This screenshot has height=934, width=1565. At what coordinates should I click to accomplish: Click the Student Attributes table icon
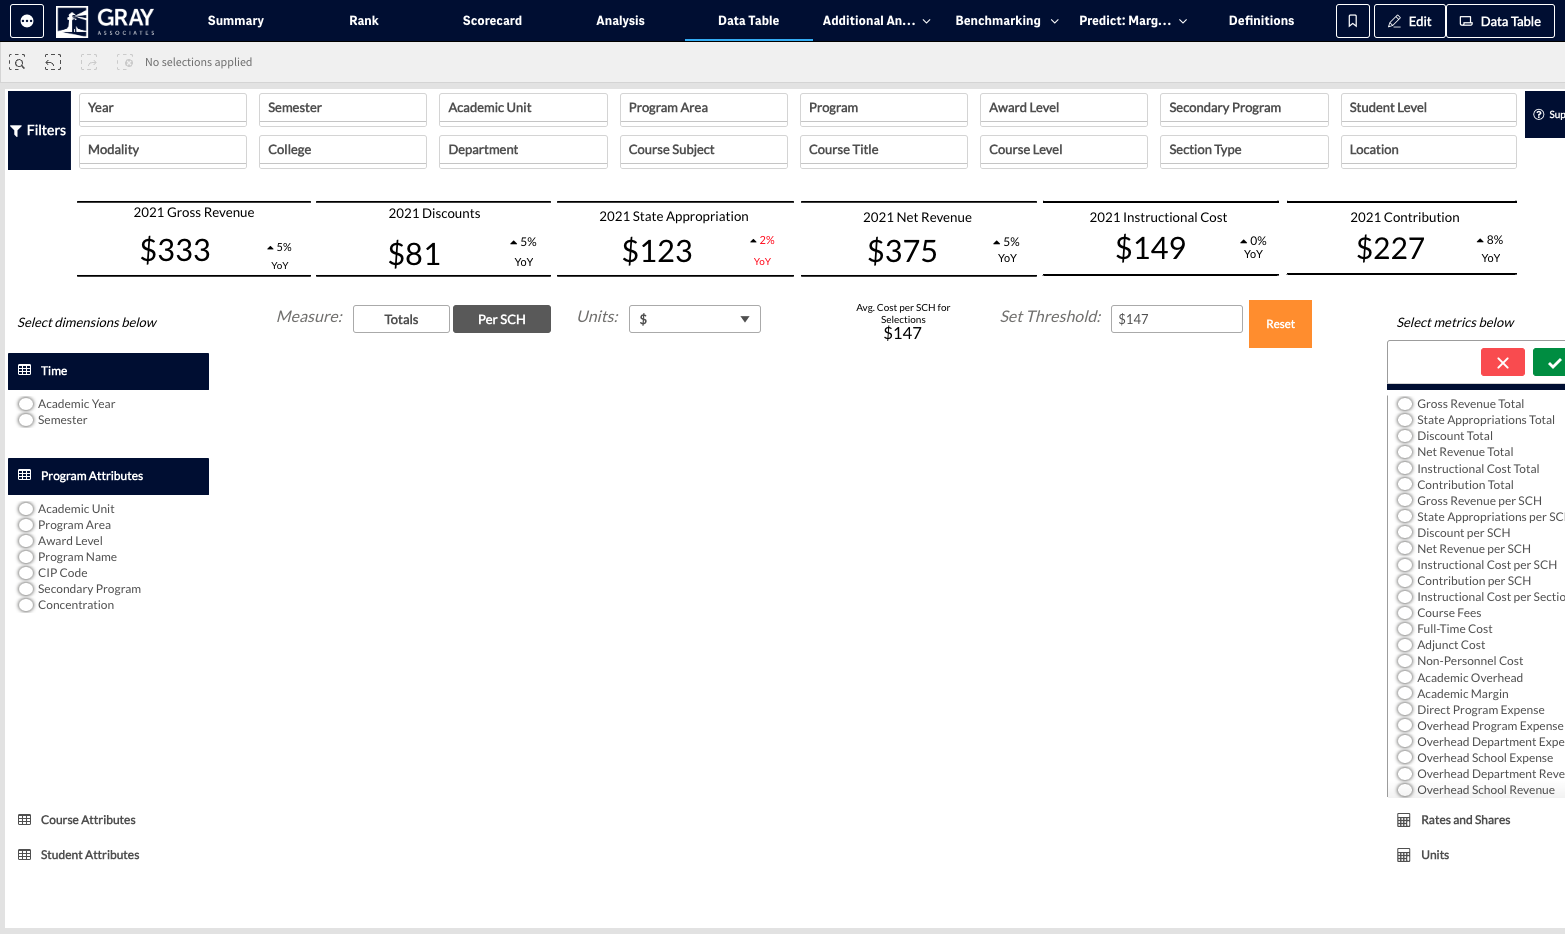click(x=25, y=855)
